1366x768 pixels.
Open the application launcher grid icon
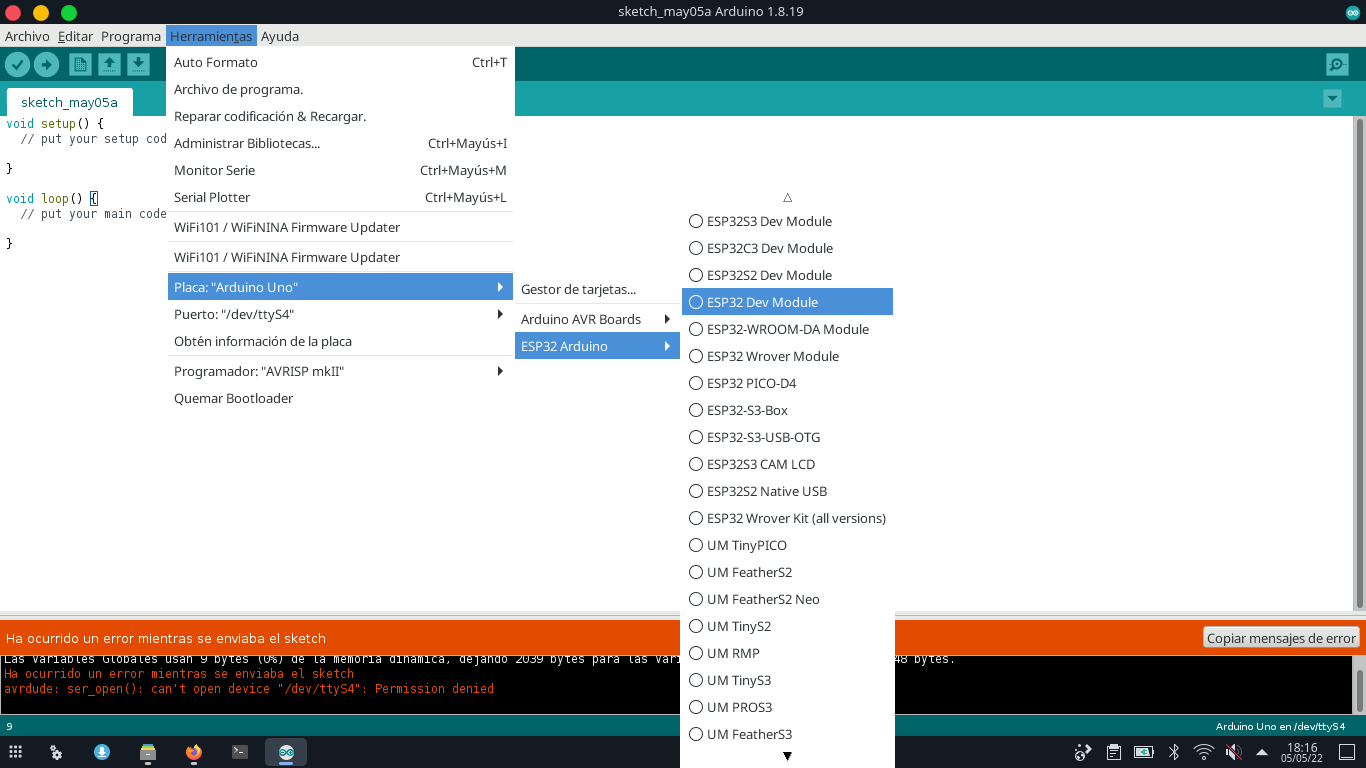click(15, 752)
